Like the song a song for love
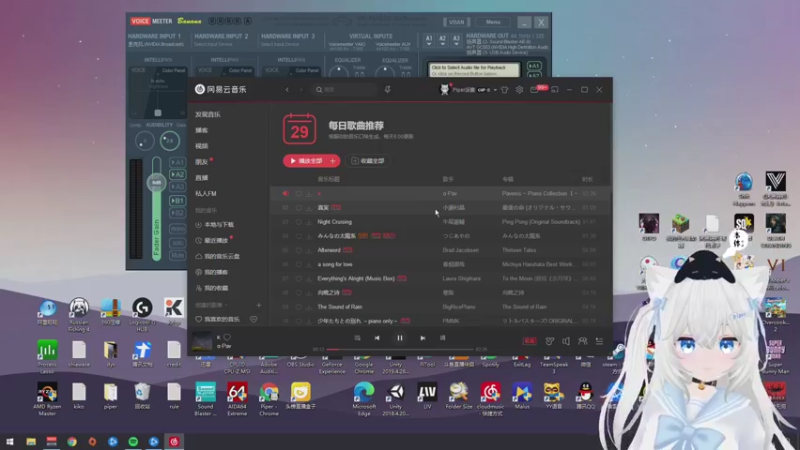The width and height of the screenshot is (800, 450). 298,264
